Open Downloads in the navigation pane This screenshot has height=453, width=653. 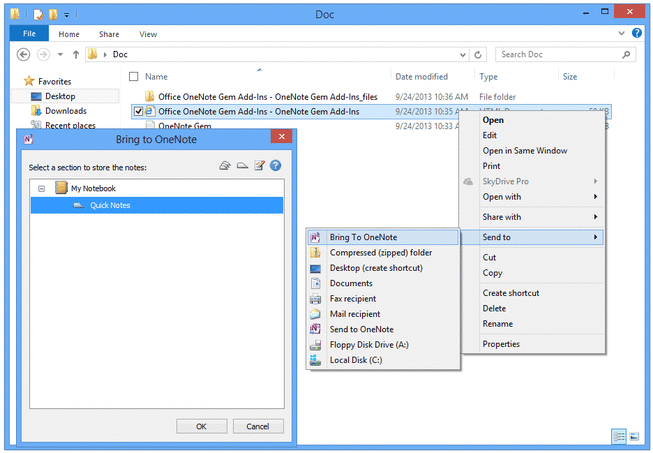point(66,111)
